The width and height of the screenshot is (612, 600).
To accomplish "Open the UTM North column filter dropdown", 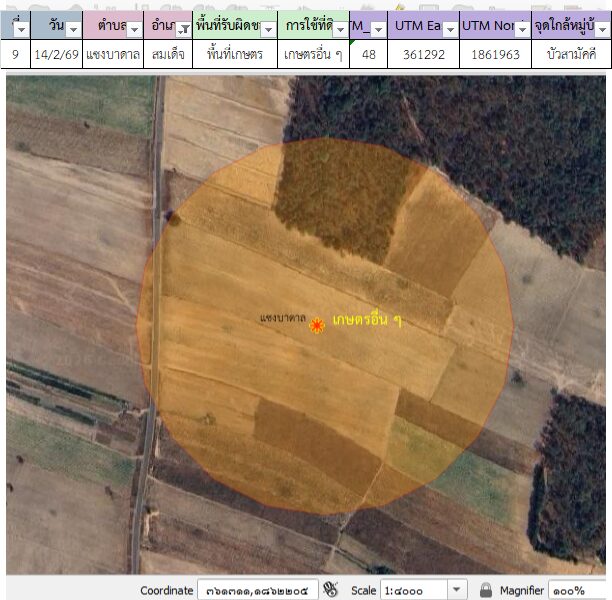I will coord(521,30).
